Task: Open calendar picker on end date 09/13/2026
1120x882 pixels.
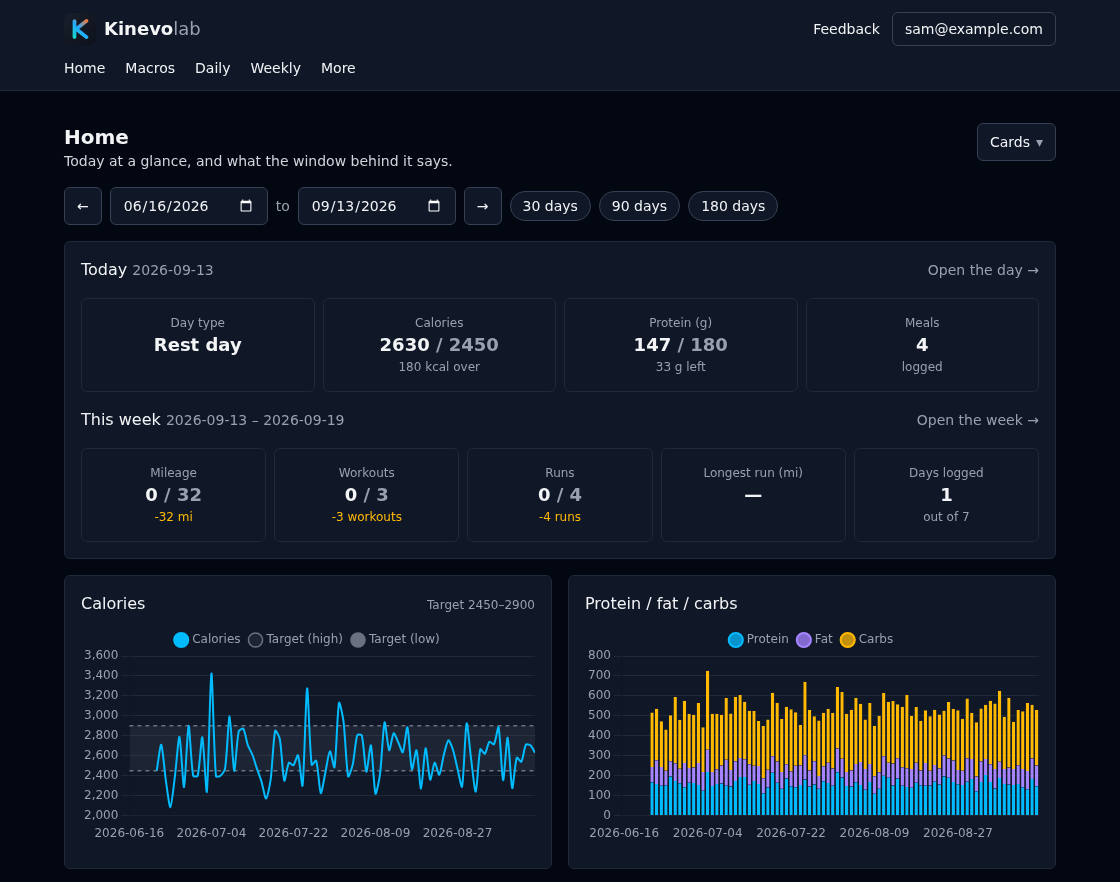Action: click(x=434, y=206)
